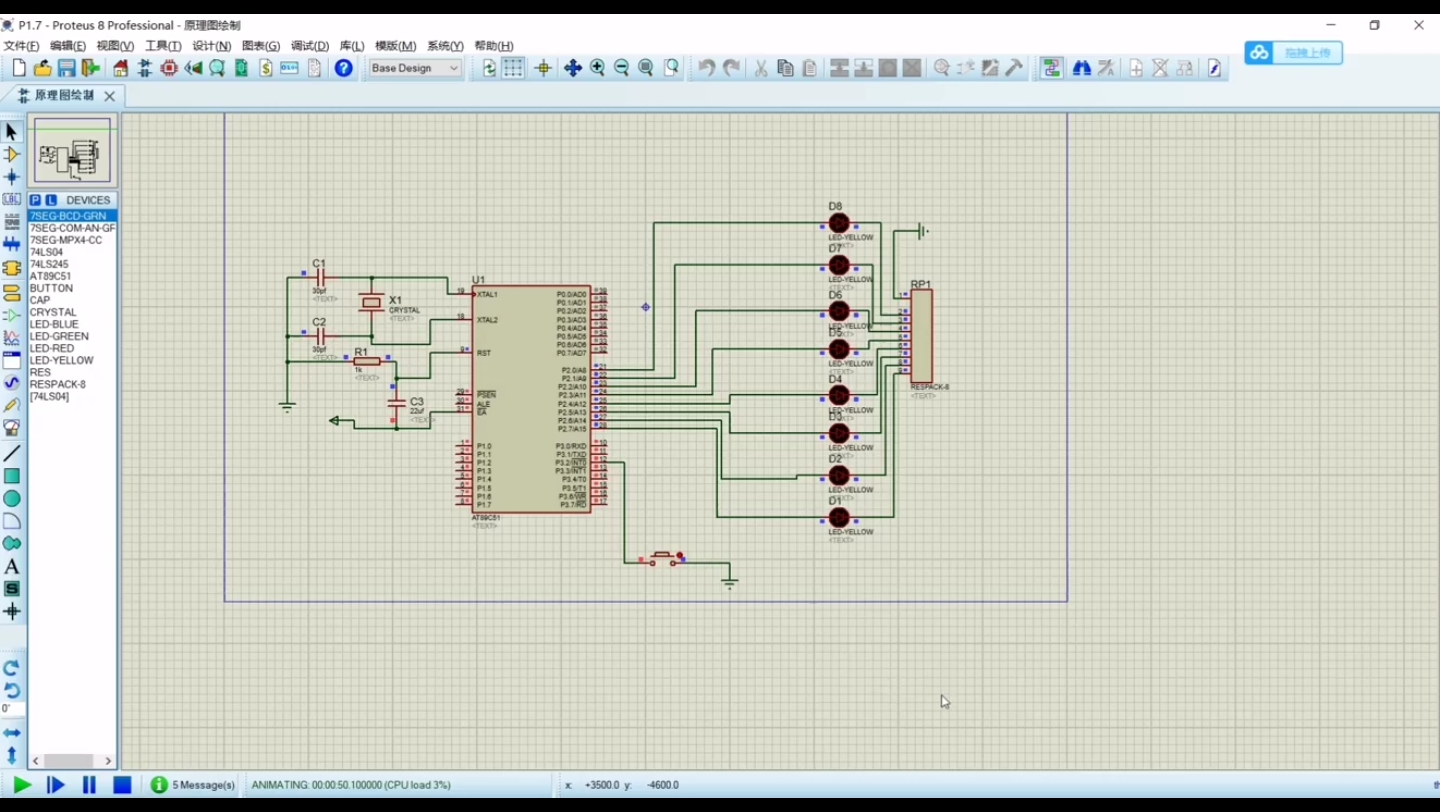Click the schematic overview thumbnail
1440x812 pixels.
(72, 151)
